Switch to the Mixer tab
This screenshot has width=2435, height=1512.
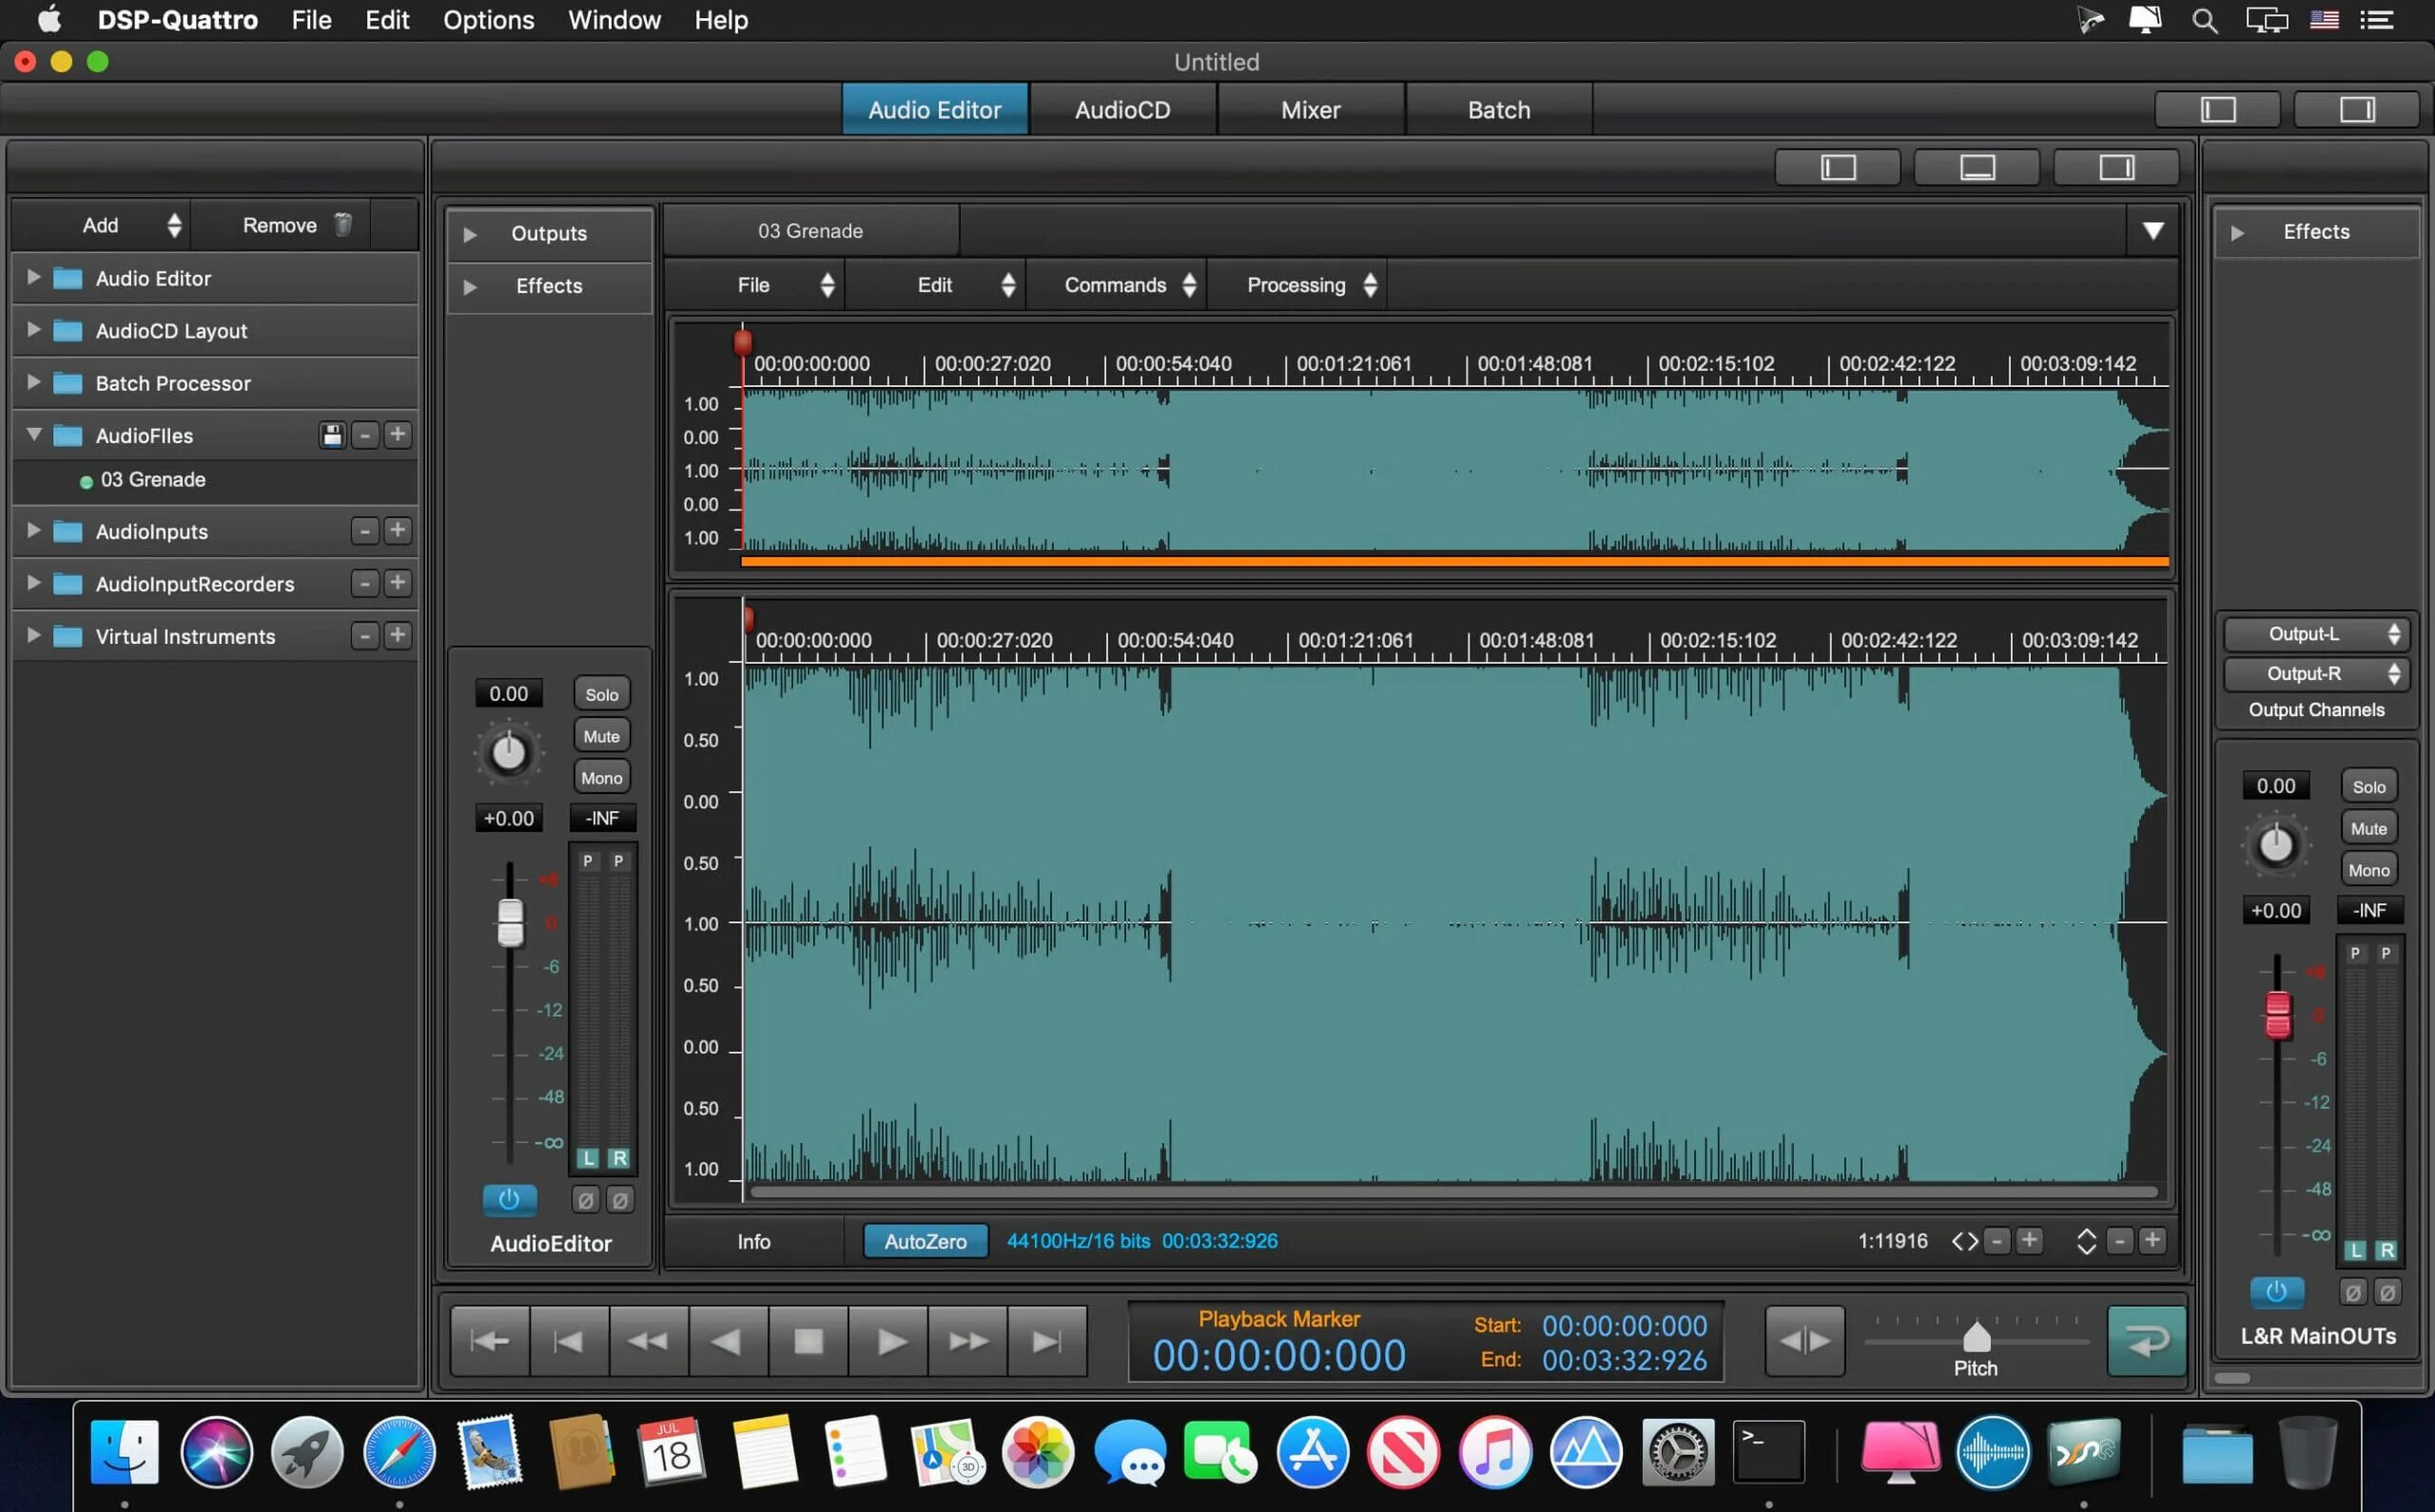(1310, 110)
